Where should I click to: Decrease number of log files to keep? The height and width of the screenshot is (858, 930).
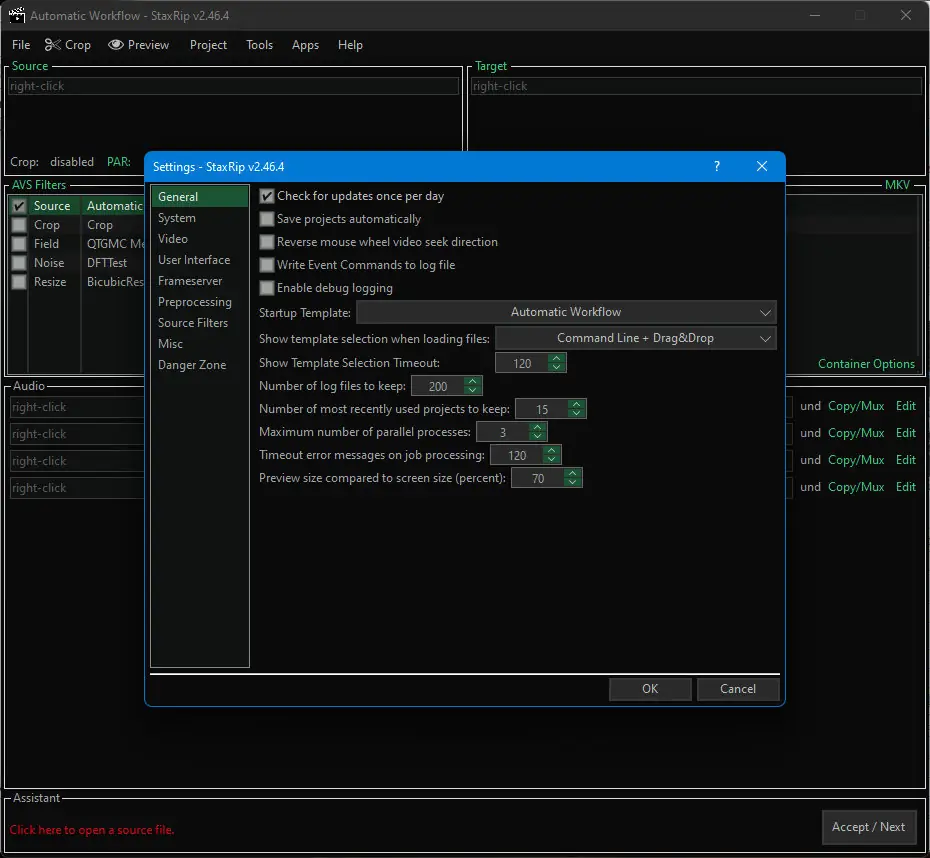[472, 390]
